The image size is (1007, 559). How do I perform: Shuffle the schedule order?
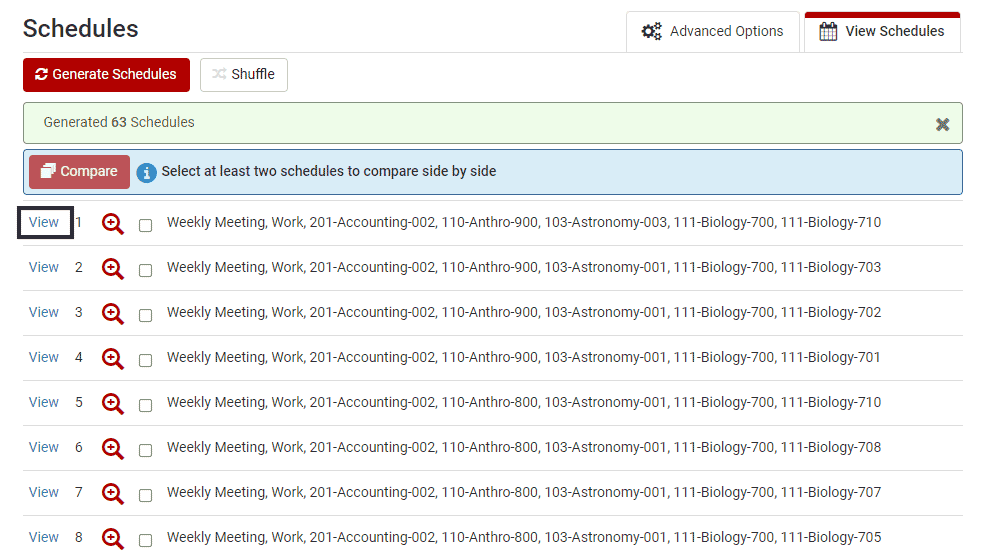coord(243,75)
